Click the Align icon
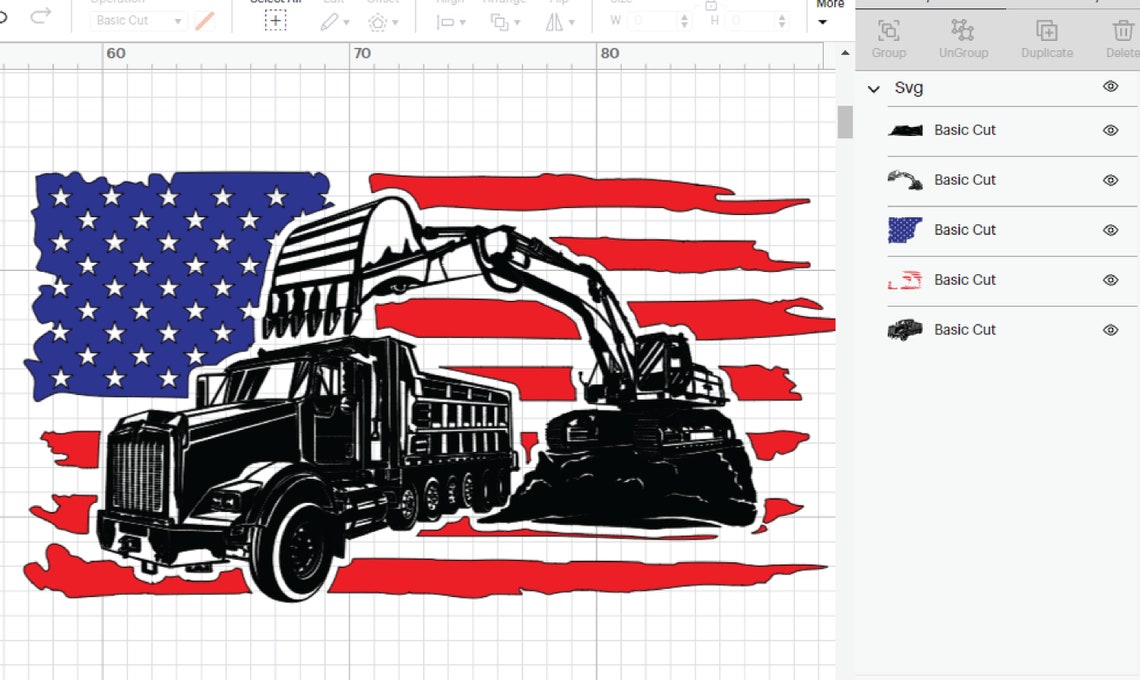 (447, 22)
